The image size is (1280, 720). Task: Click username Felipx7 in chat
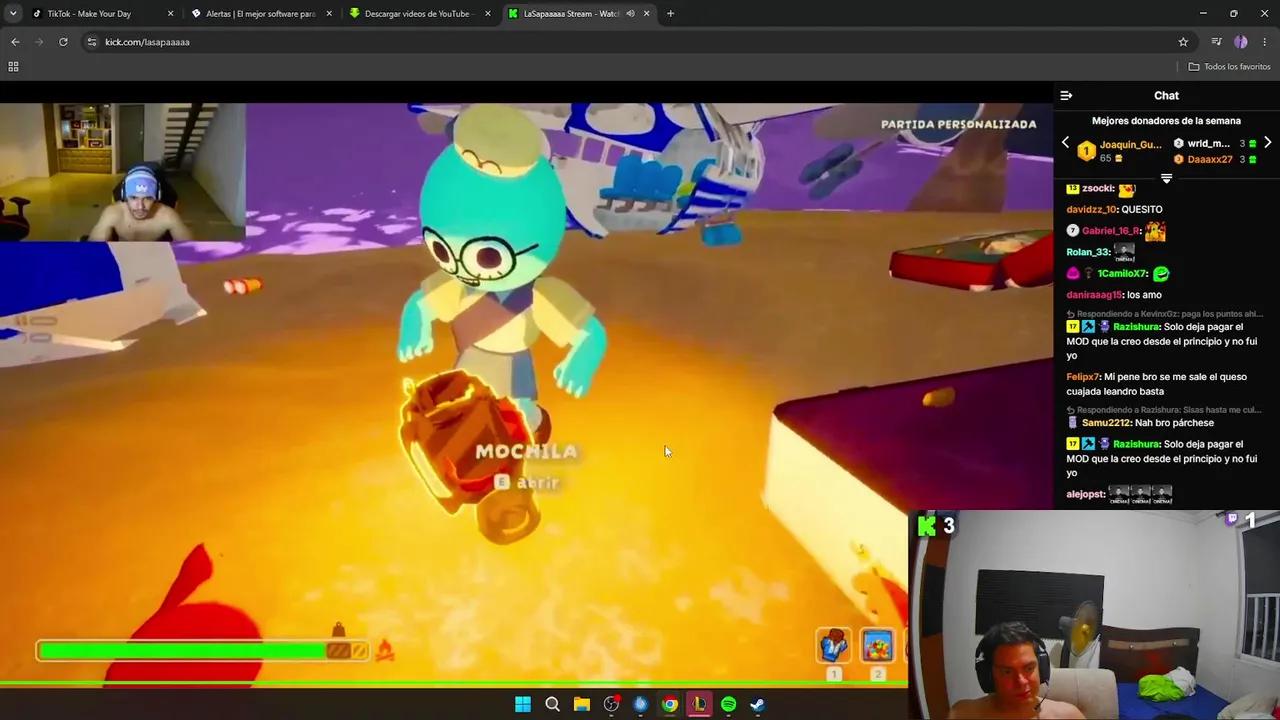click(1083, 377)
